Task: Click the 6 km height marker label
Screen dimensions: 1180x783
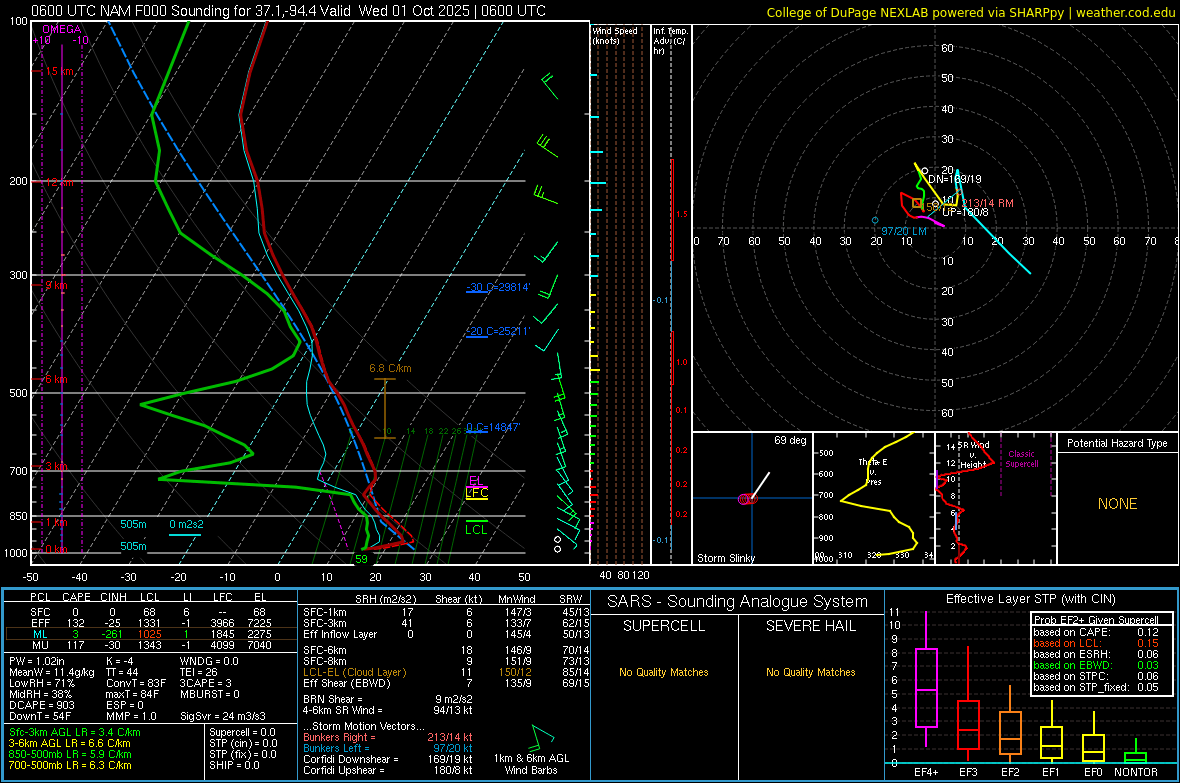Action: (56, 379)
